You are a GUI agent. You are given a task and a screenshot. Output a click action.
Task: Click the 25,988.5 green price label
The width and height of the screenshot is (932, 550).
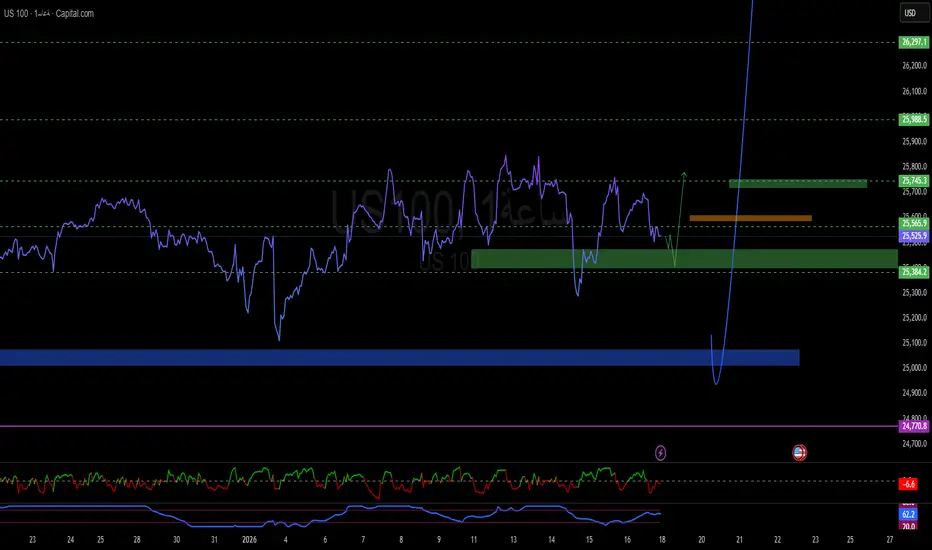(914, 119)
